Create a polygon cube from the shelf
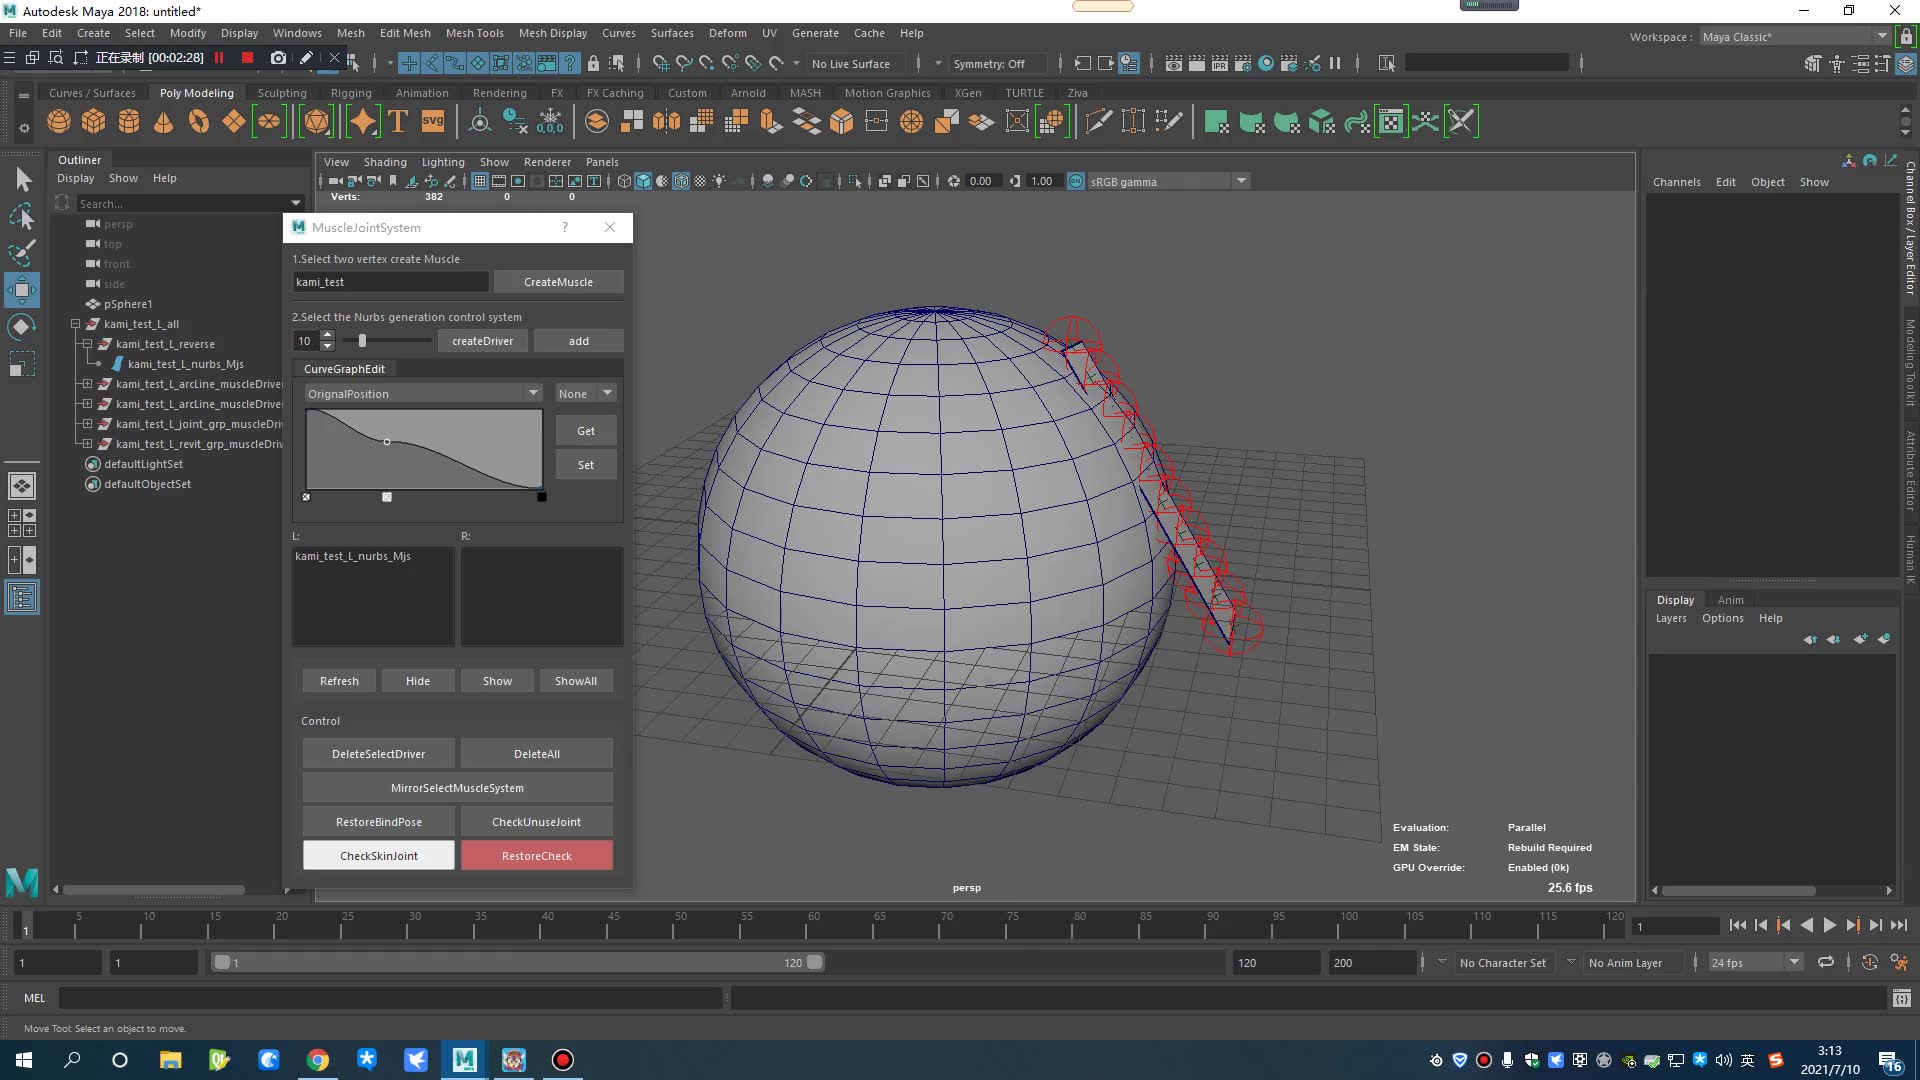The image size is (1920, 1080). coord(94,122)
